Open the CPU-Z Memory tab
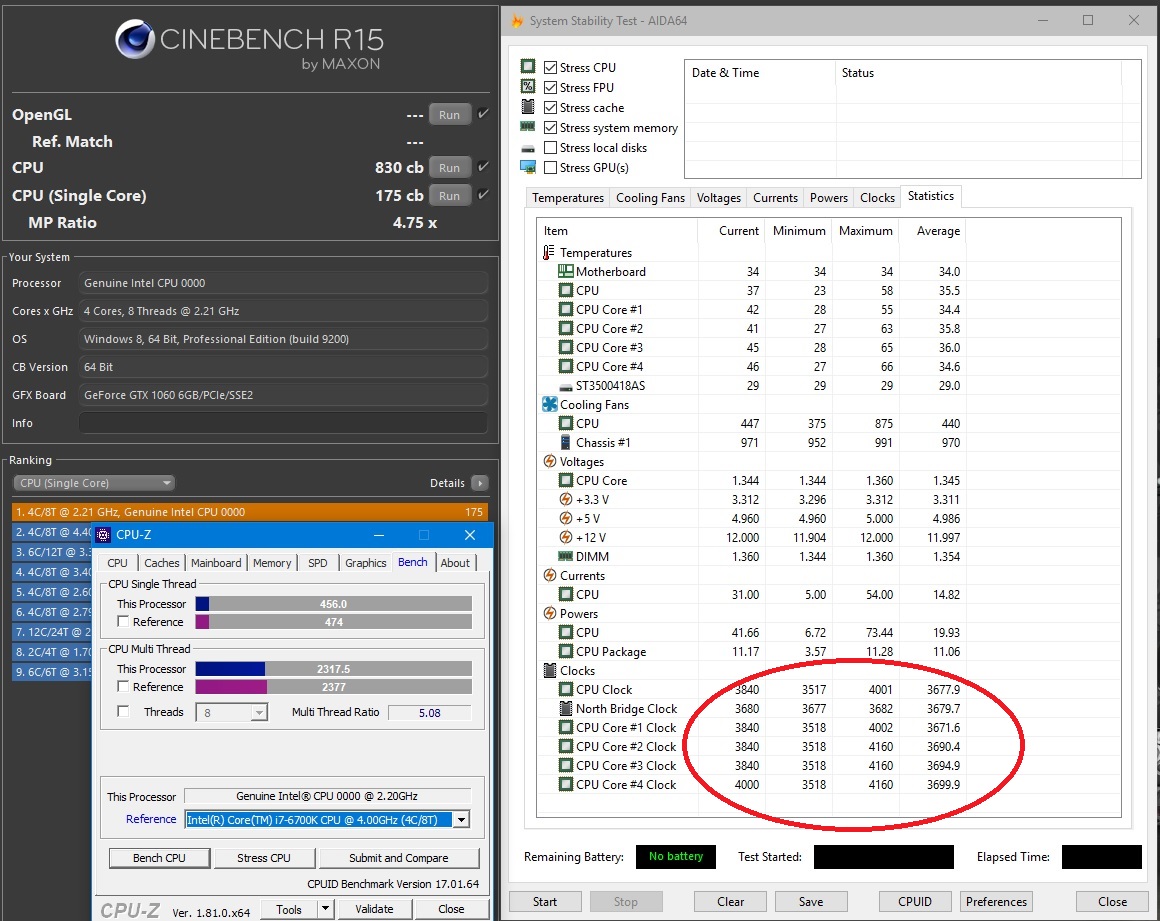This screenshot has height=921, width=1160. (x=272, y=563)
